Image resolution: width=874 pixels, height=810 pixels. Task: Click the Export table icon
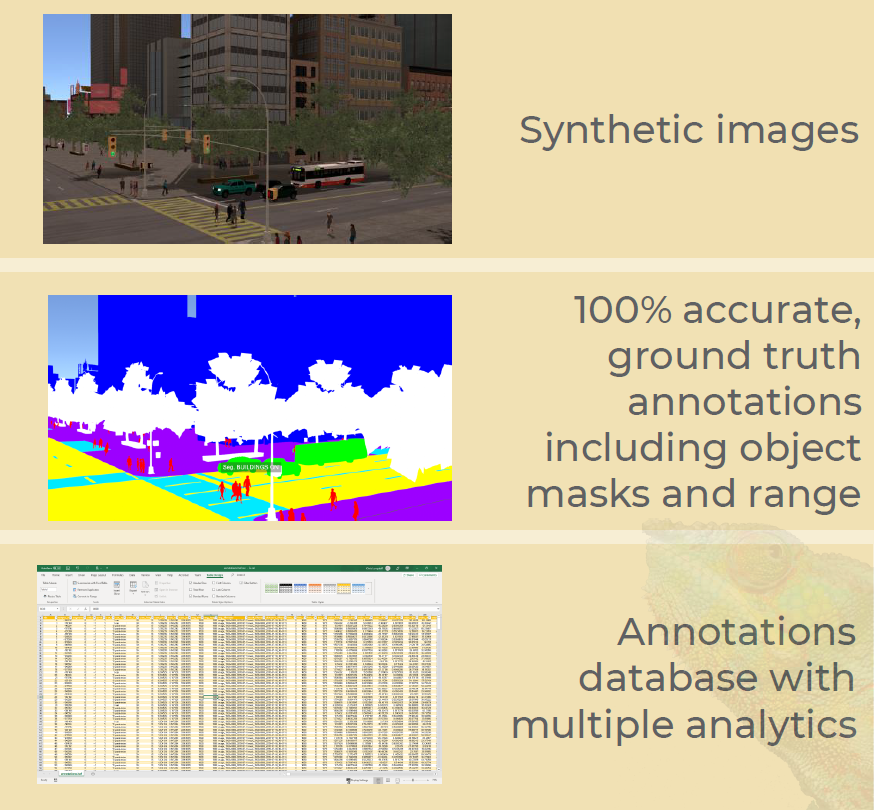[x=132, y=587]
